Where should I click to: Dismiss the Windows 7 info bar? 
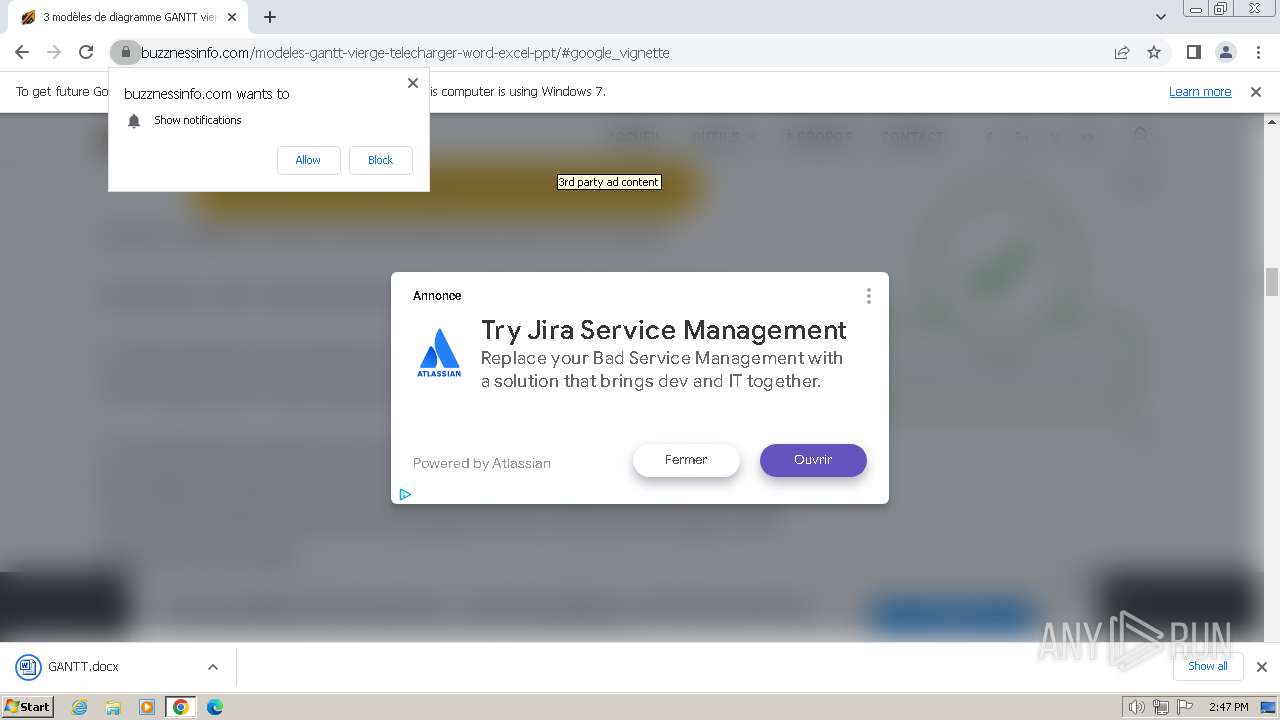click(1256, 91)
